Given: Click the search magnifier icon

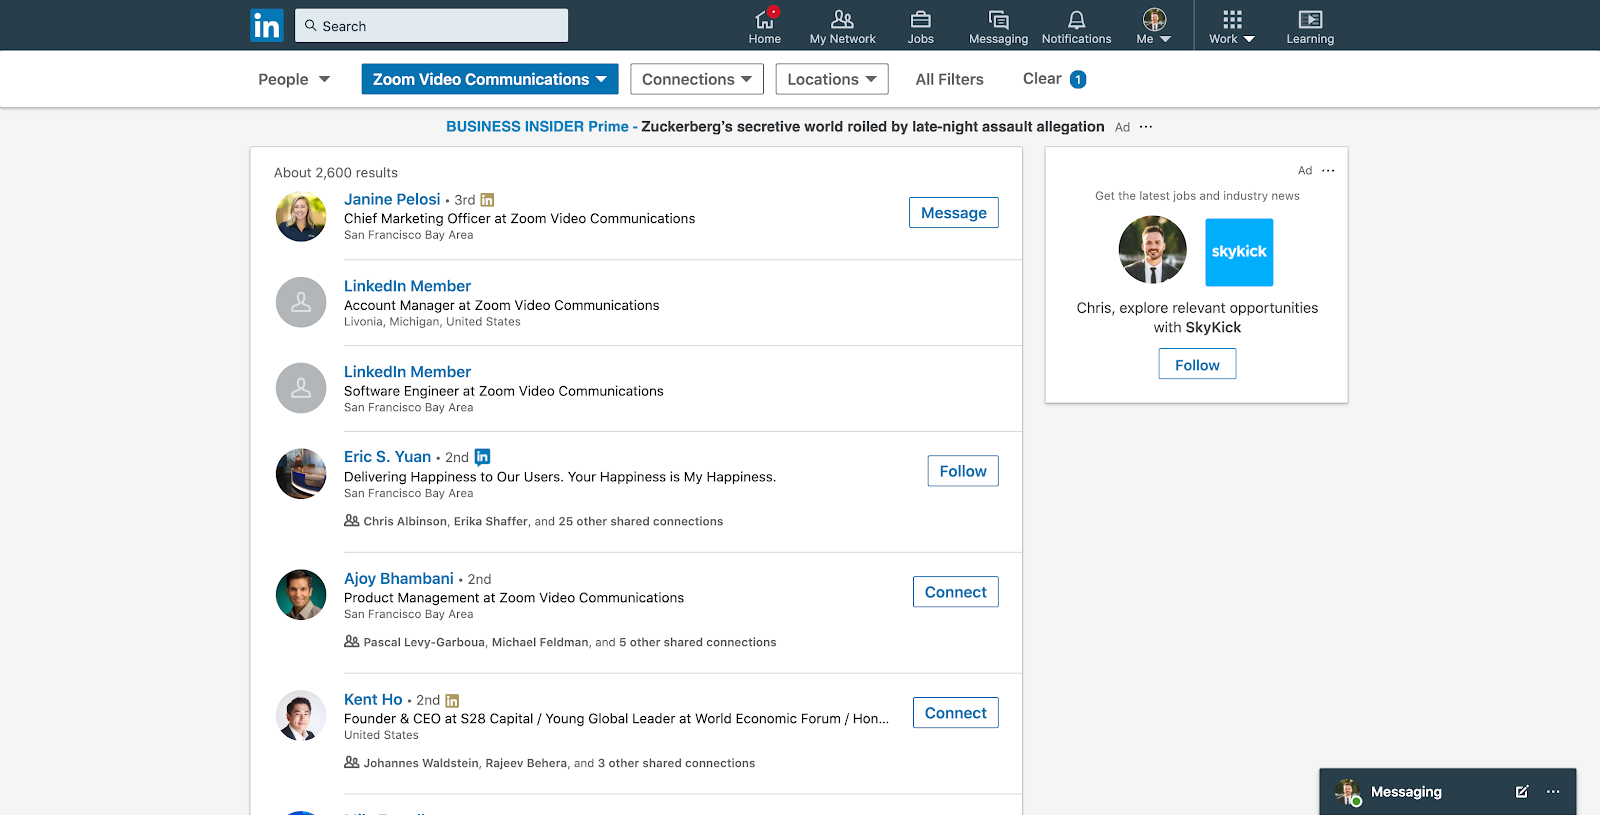Looking at the screenshot, I should click(311, 25).
